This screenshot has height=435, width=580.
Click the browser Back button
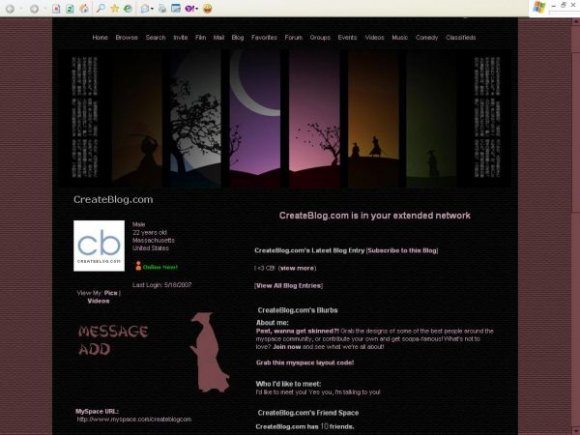point(10,9)
